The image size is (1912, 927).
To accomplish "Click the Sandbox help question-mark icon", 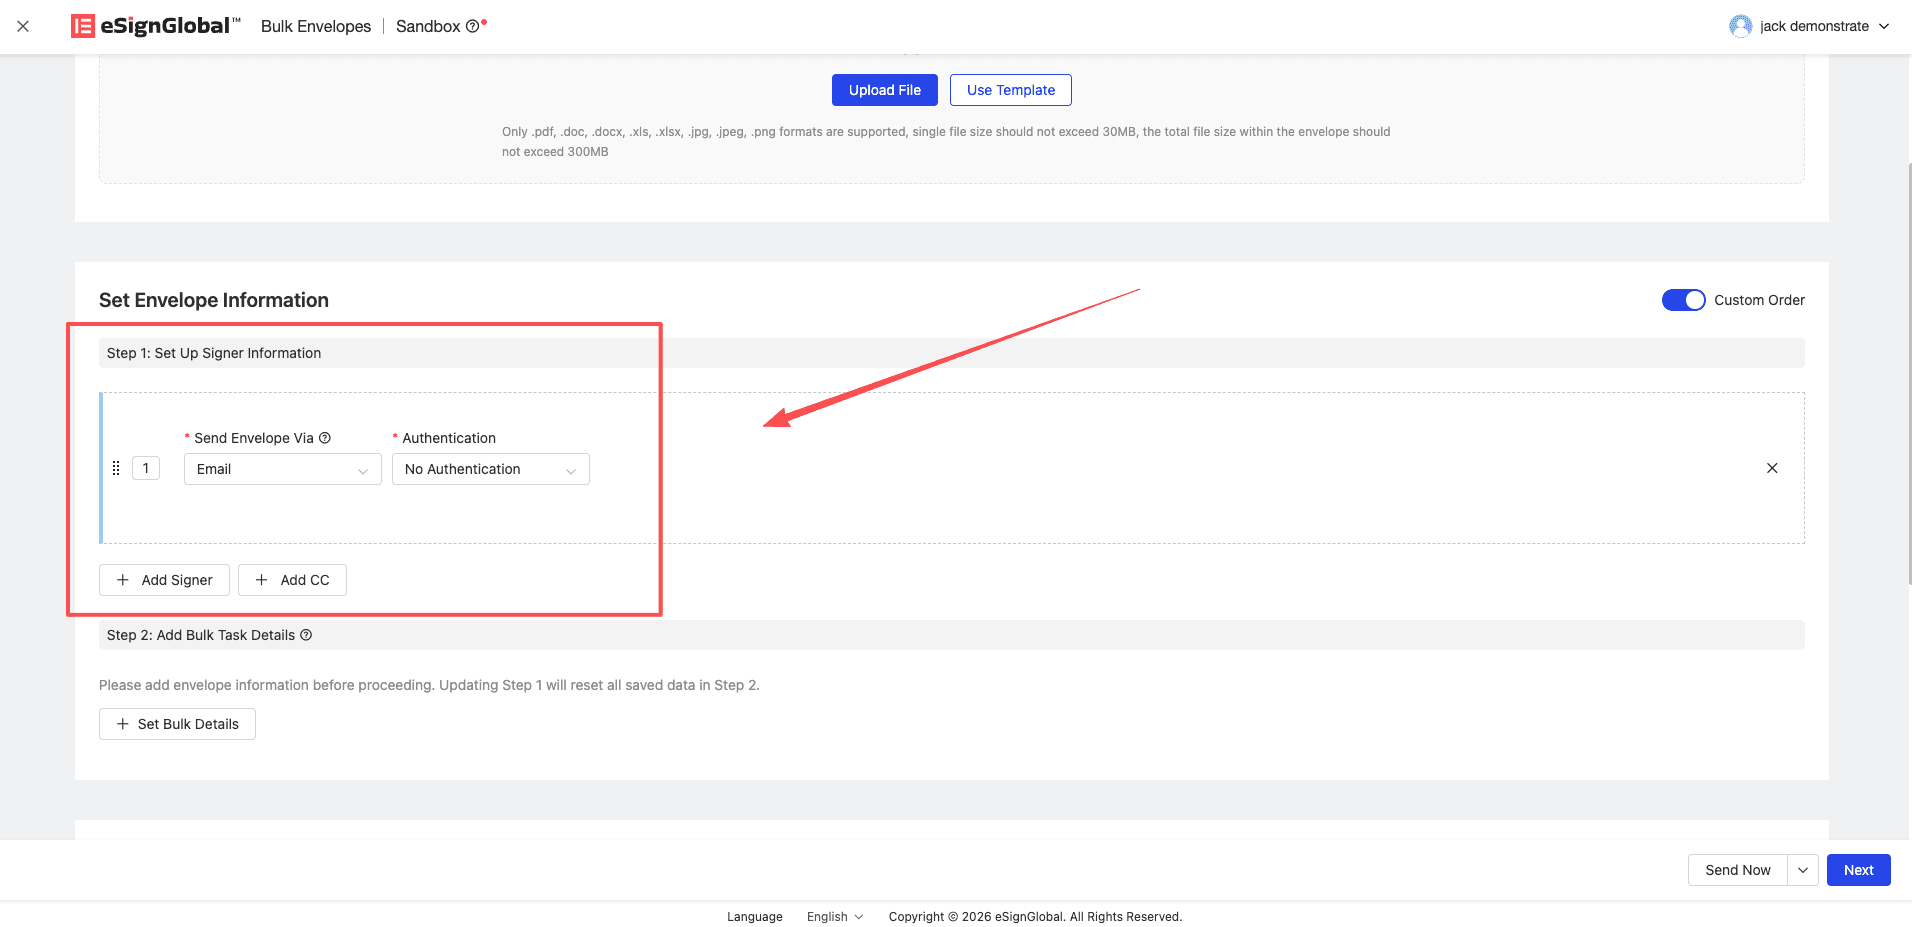I will 472,27.
